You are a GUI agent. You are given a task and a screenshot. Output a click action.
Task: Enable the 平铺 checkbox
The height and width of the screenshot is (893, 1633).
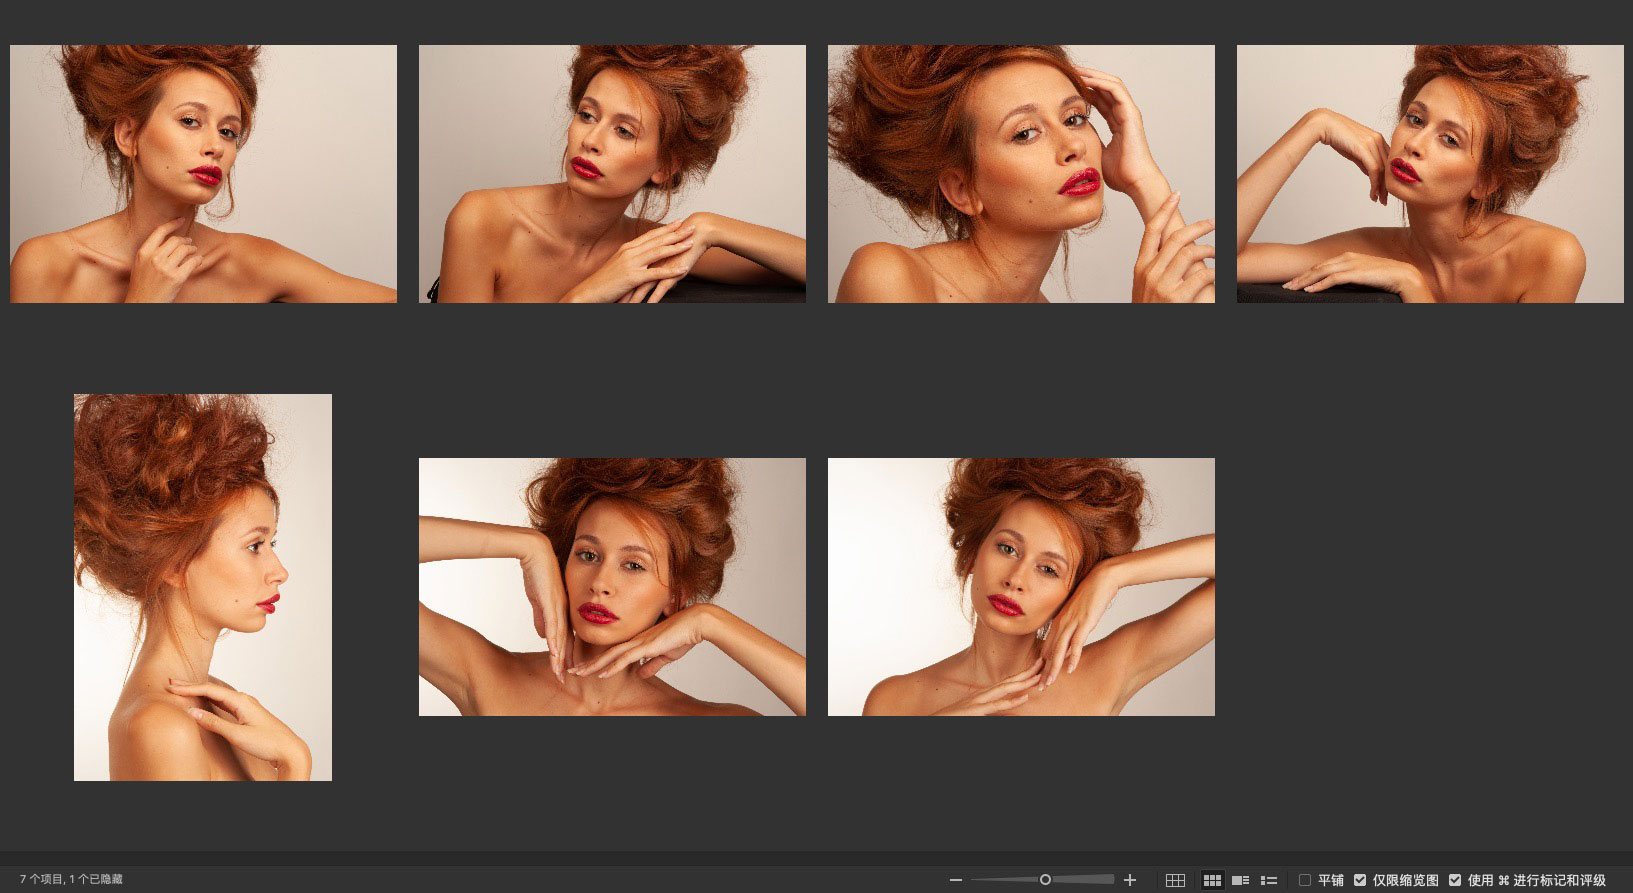click(1305, 880)
